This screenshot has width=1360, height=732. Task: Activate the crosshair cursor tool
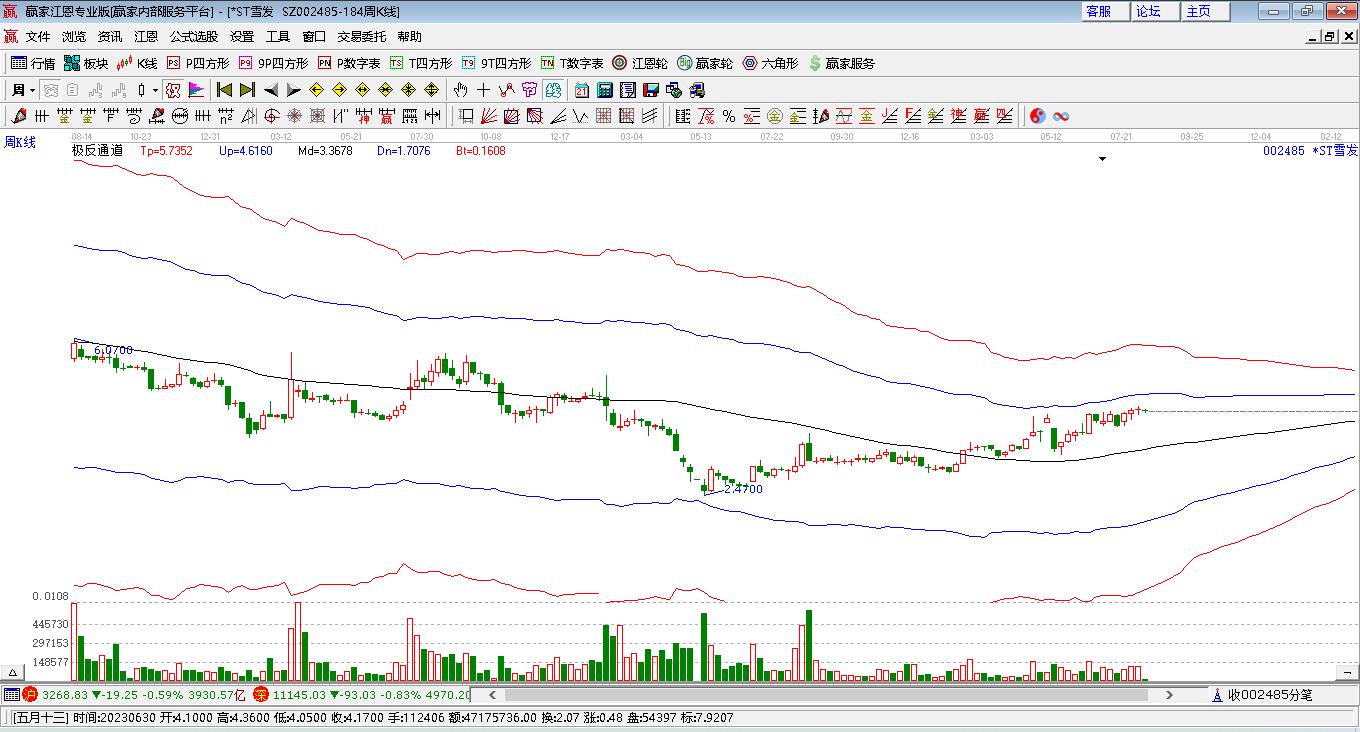click(x=484, y=90)
